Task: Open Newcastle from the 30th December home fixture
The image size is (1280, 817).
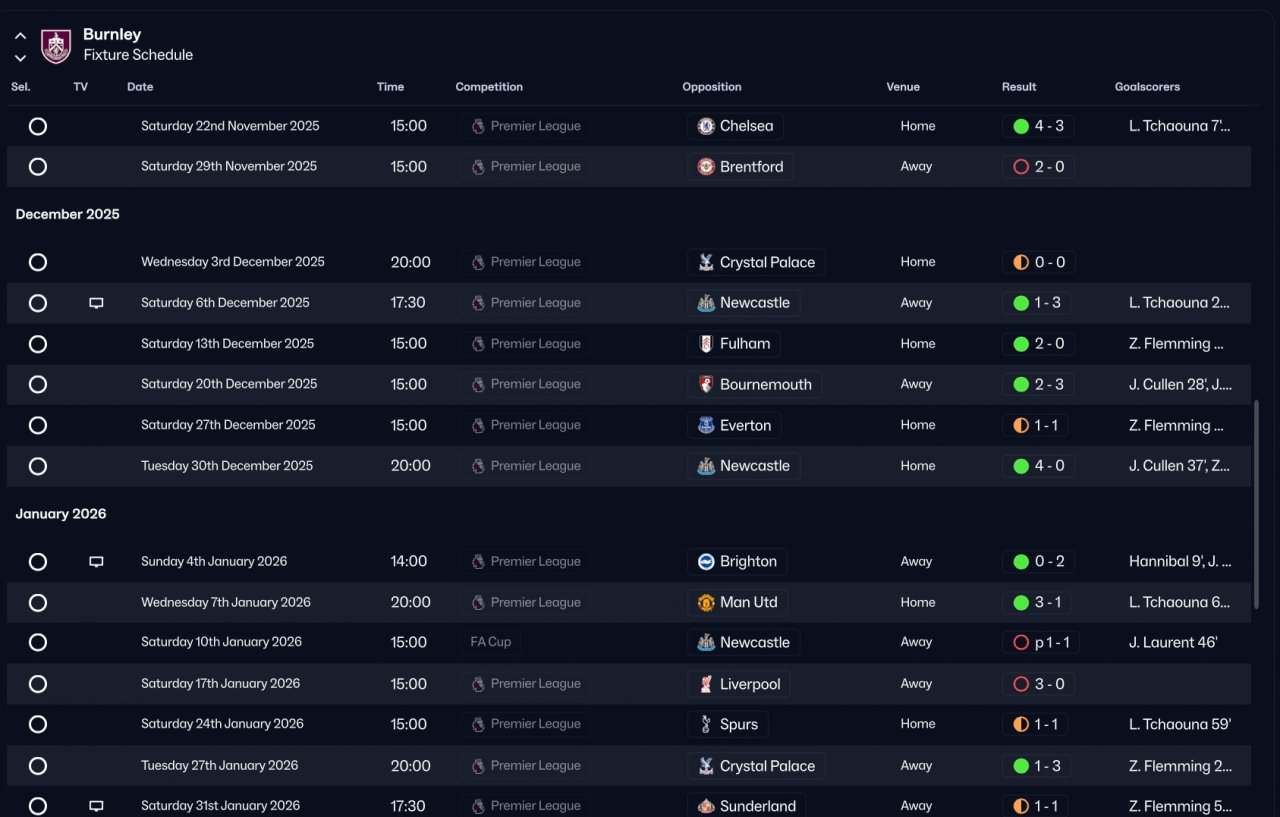Action: pyautogui.click(x=744, y=466)
